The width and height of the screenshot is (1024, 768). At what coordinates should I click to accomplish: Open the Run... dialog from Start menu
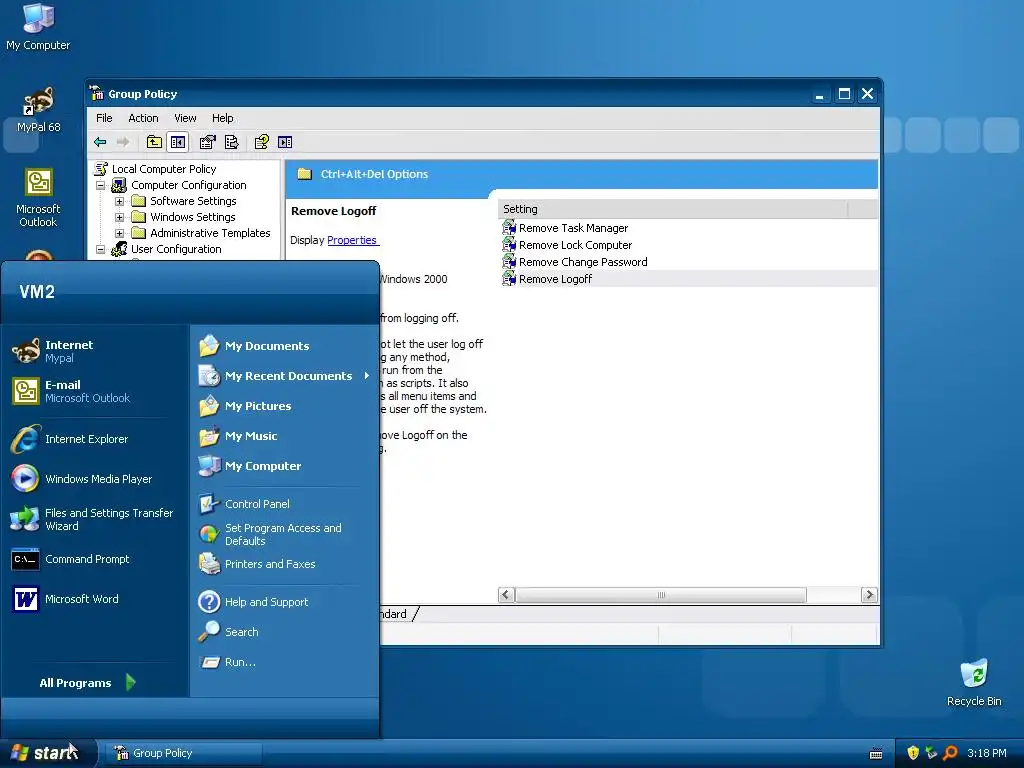click(x=228, y=662)
